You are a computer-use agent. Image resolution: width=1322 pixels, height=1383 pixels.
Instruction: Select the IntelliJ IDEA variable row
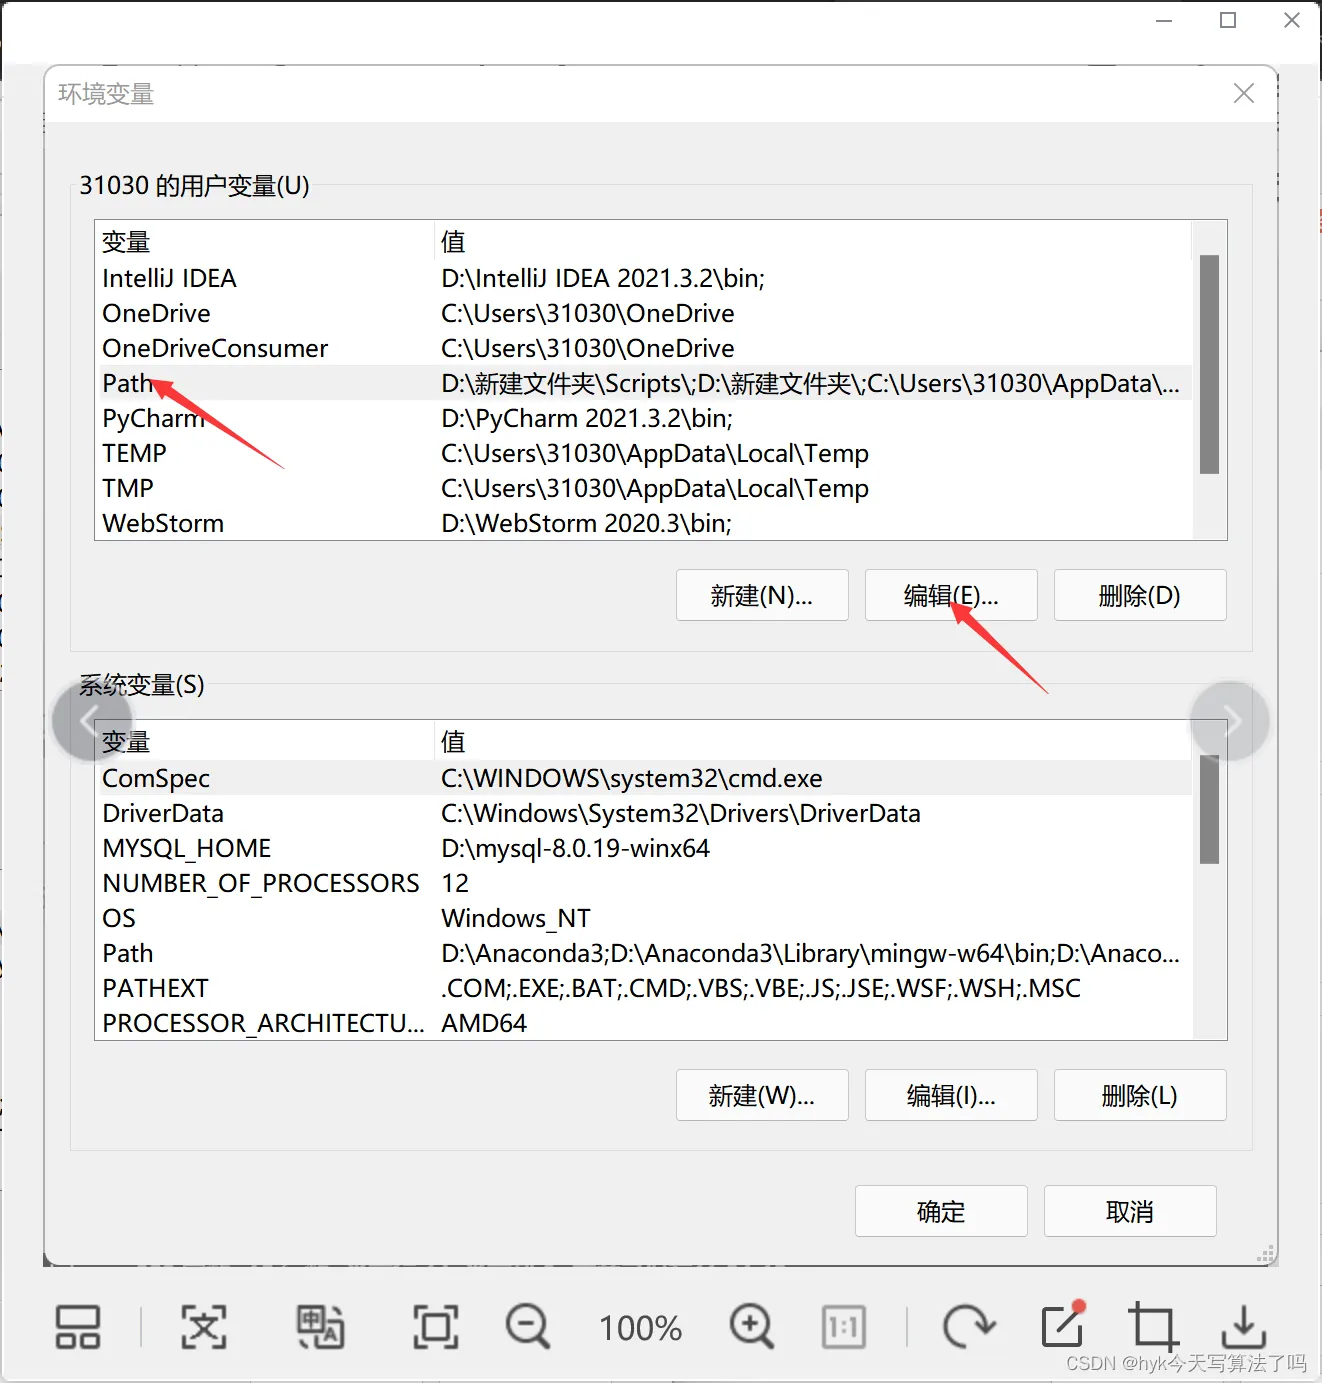(643, 278)
